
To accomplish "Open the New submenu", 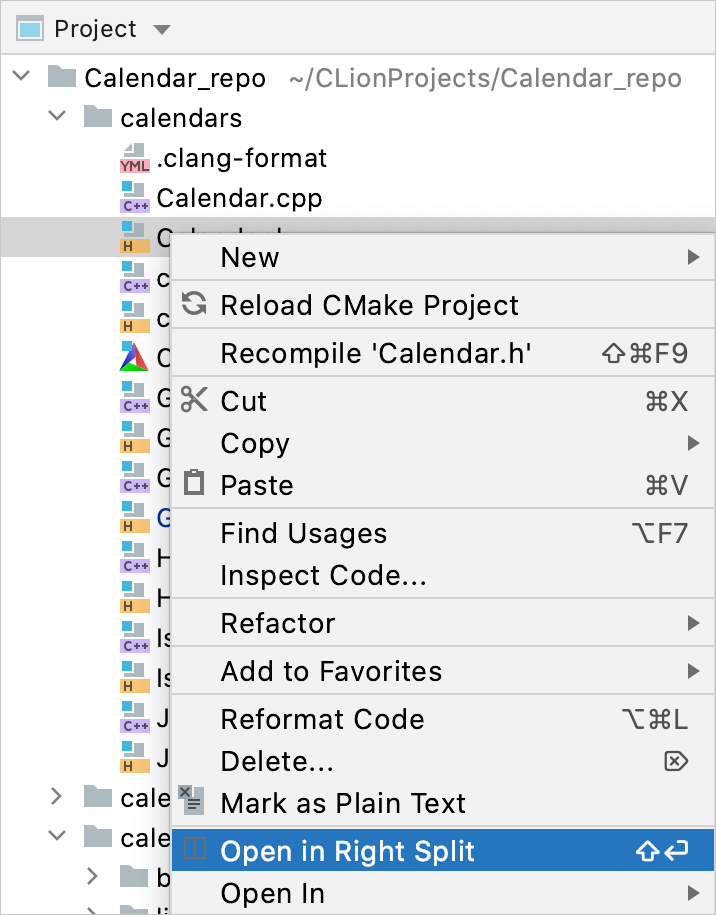I will coord(248,257).
